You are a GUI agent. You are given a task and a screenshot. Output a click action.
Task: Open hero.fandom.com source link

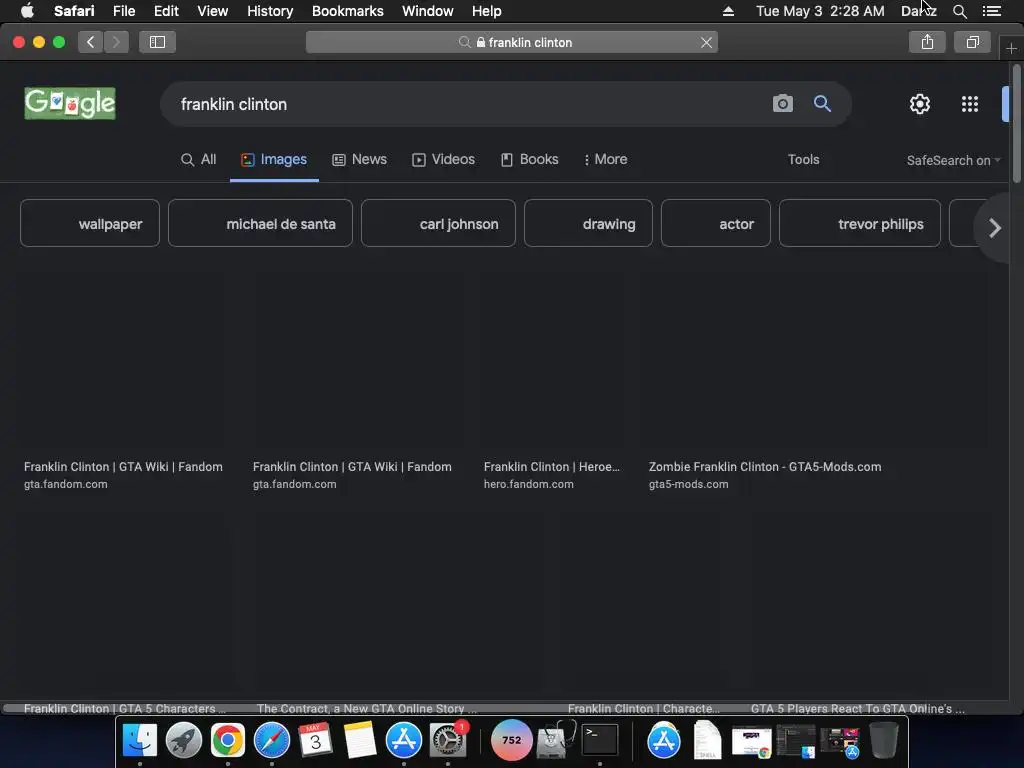528,484
